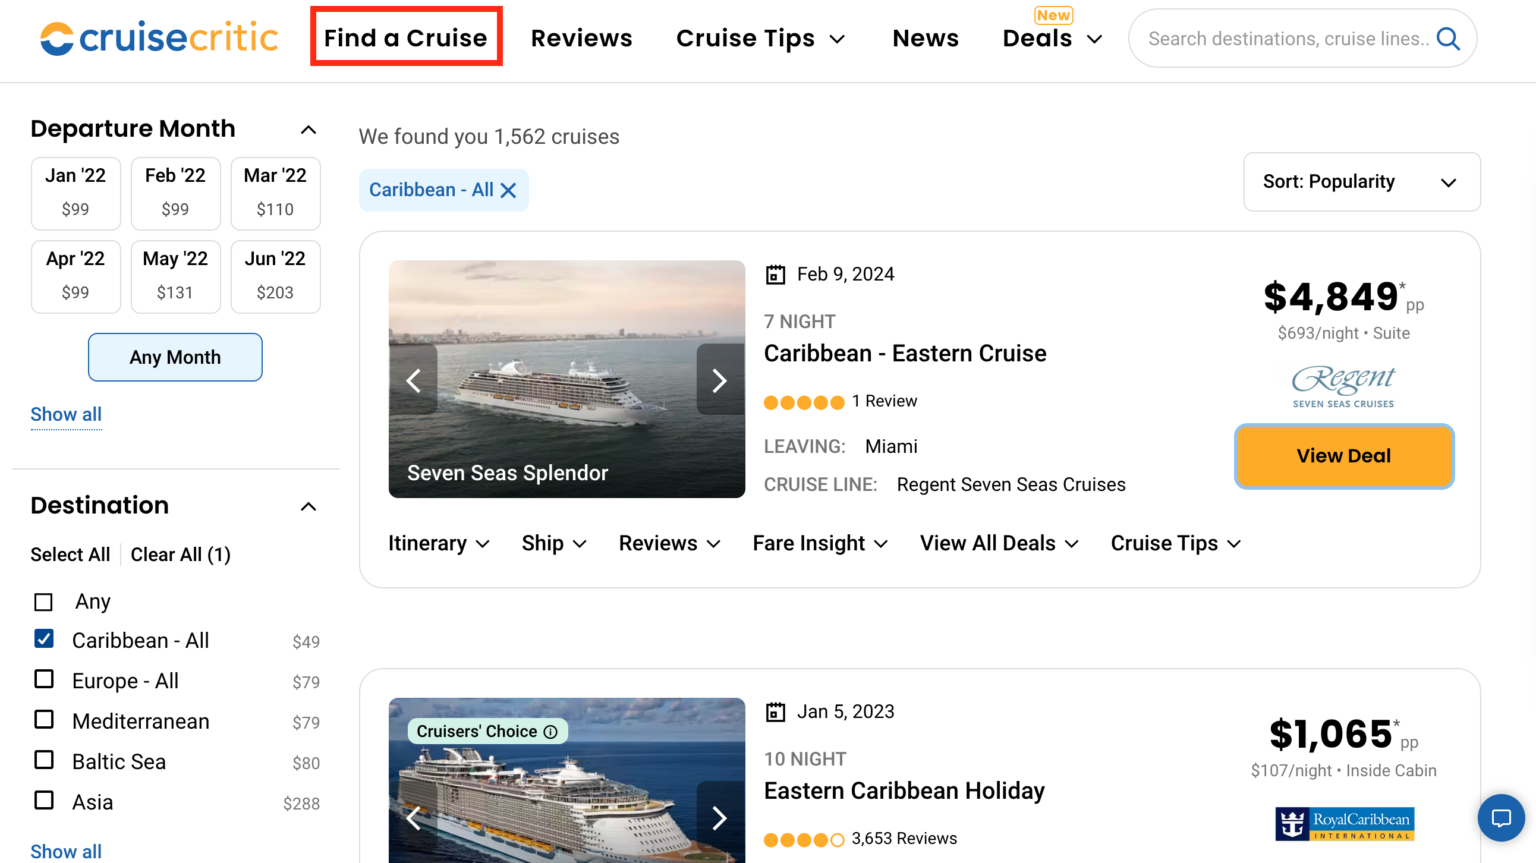
Task: Focus the search destinations input field
Action: 1287,39
